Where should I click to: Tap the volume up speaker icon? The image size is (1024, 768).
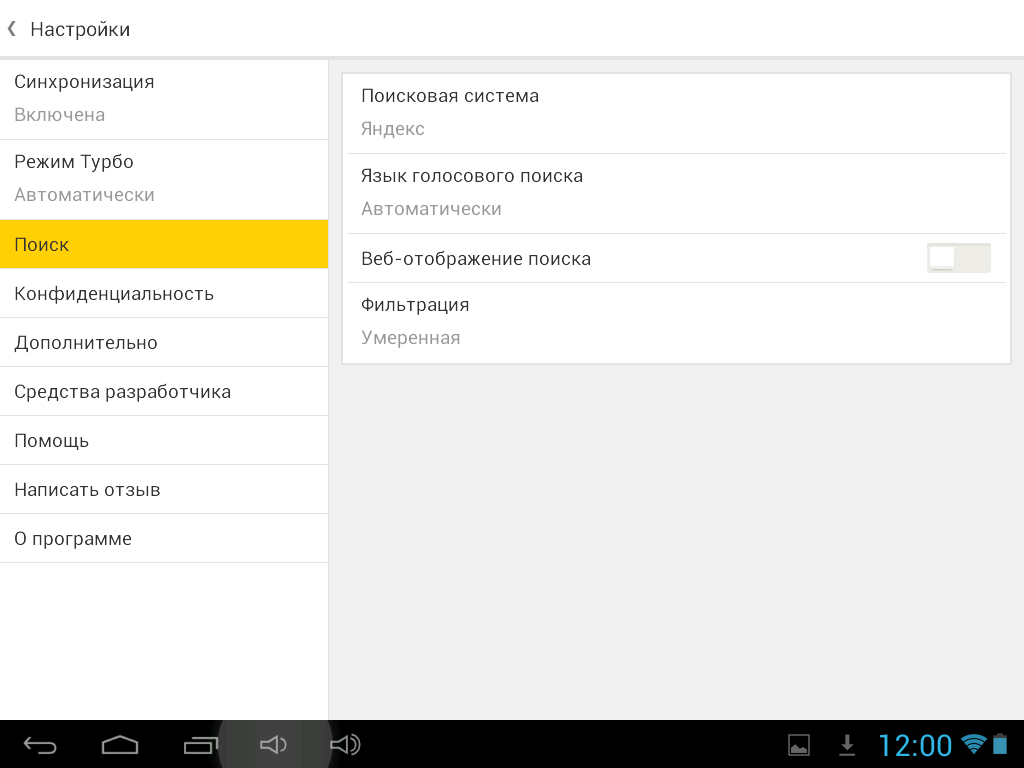tap(345, 744)
